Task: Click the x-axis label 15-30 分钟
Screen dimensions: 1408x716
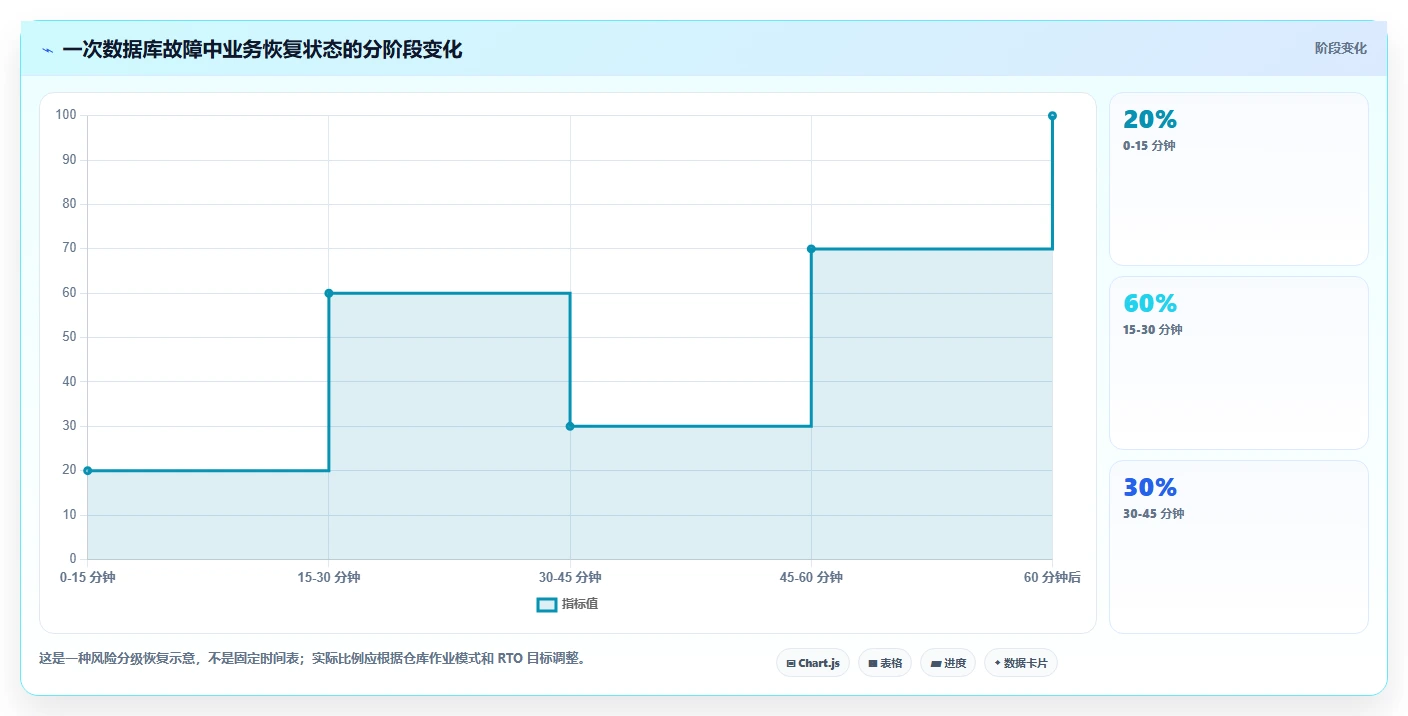Action: [x=329, y=577]
